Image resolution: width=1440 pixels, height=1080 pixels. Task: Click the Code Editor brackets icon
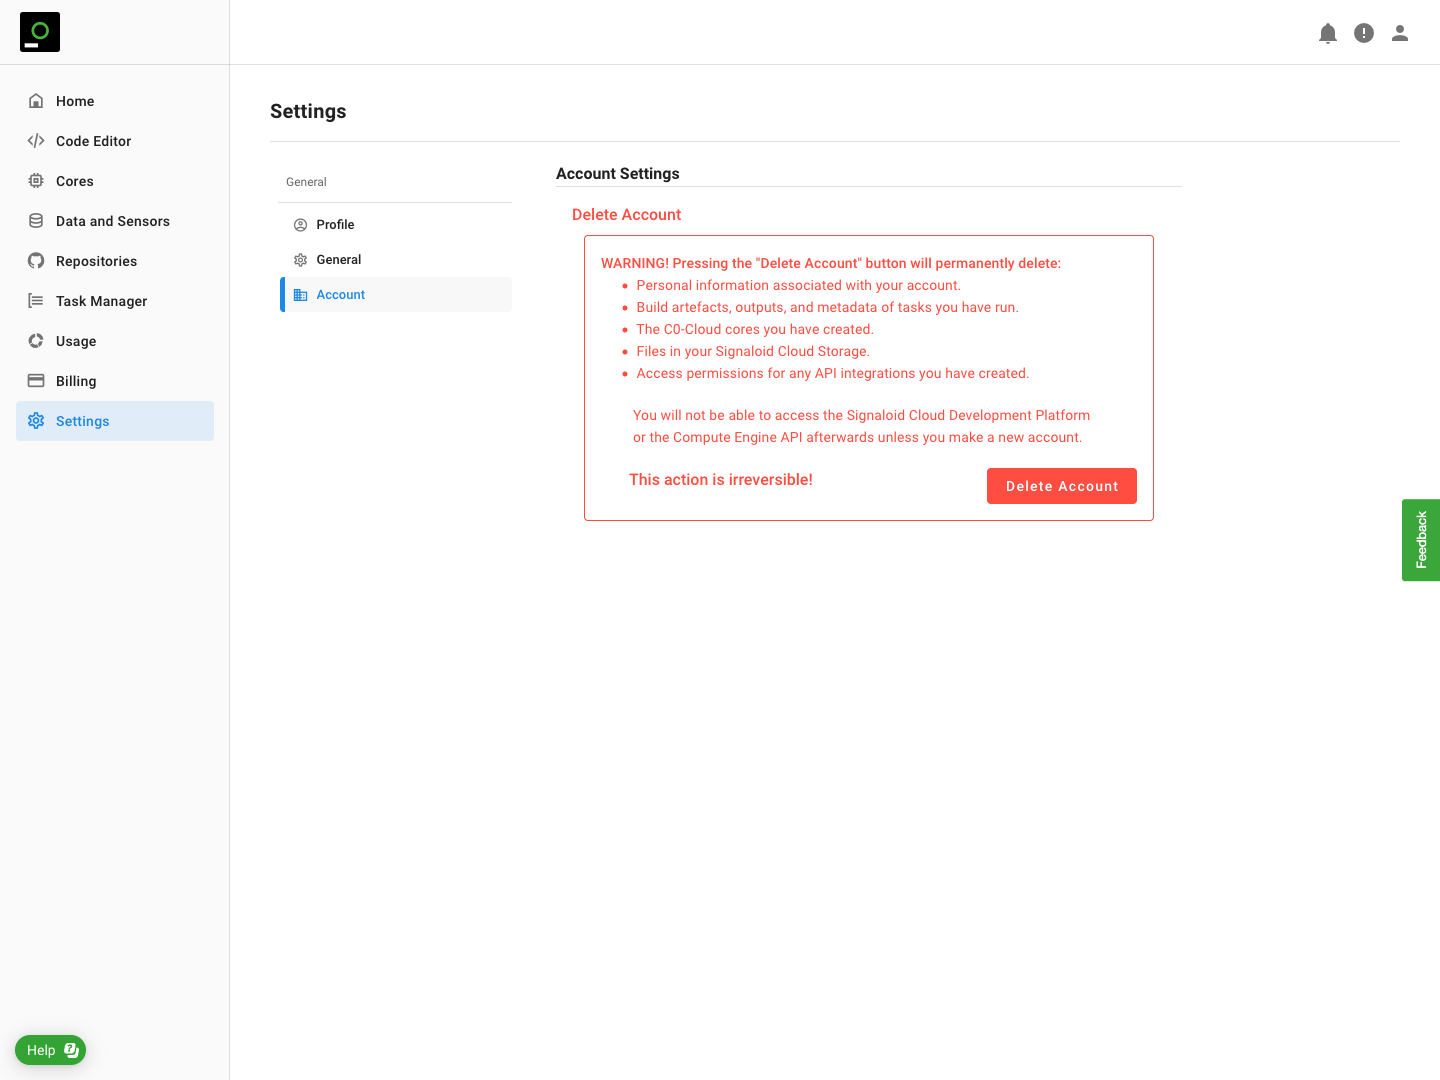tap(36, 141)
